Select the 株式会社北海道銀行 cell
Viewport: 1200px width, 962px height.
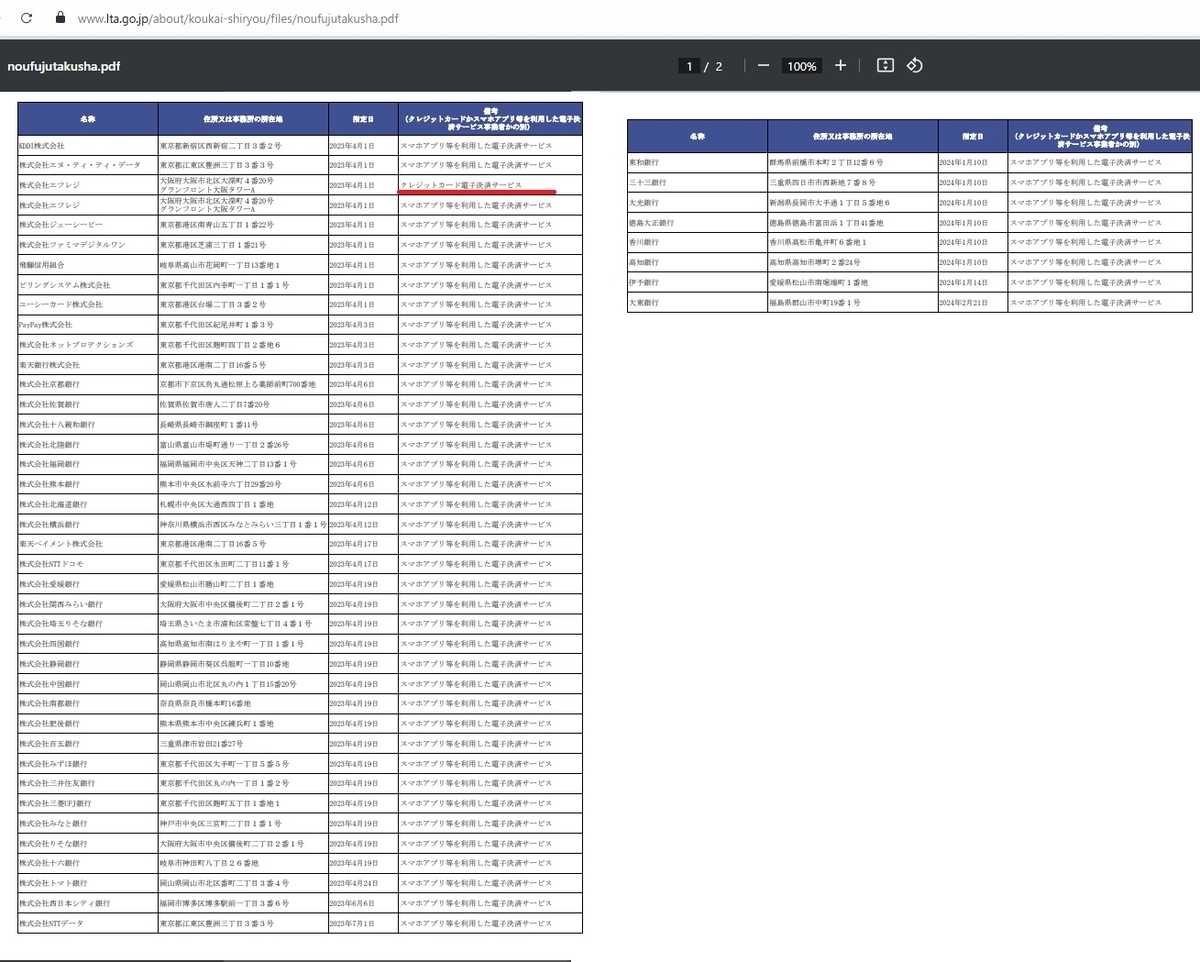88,504
